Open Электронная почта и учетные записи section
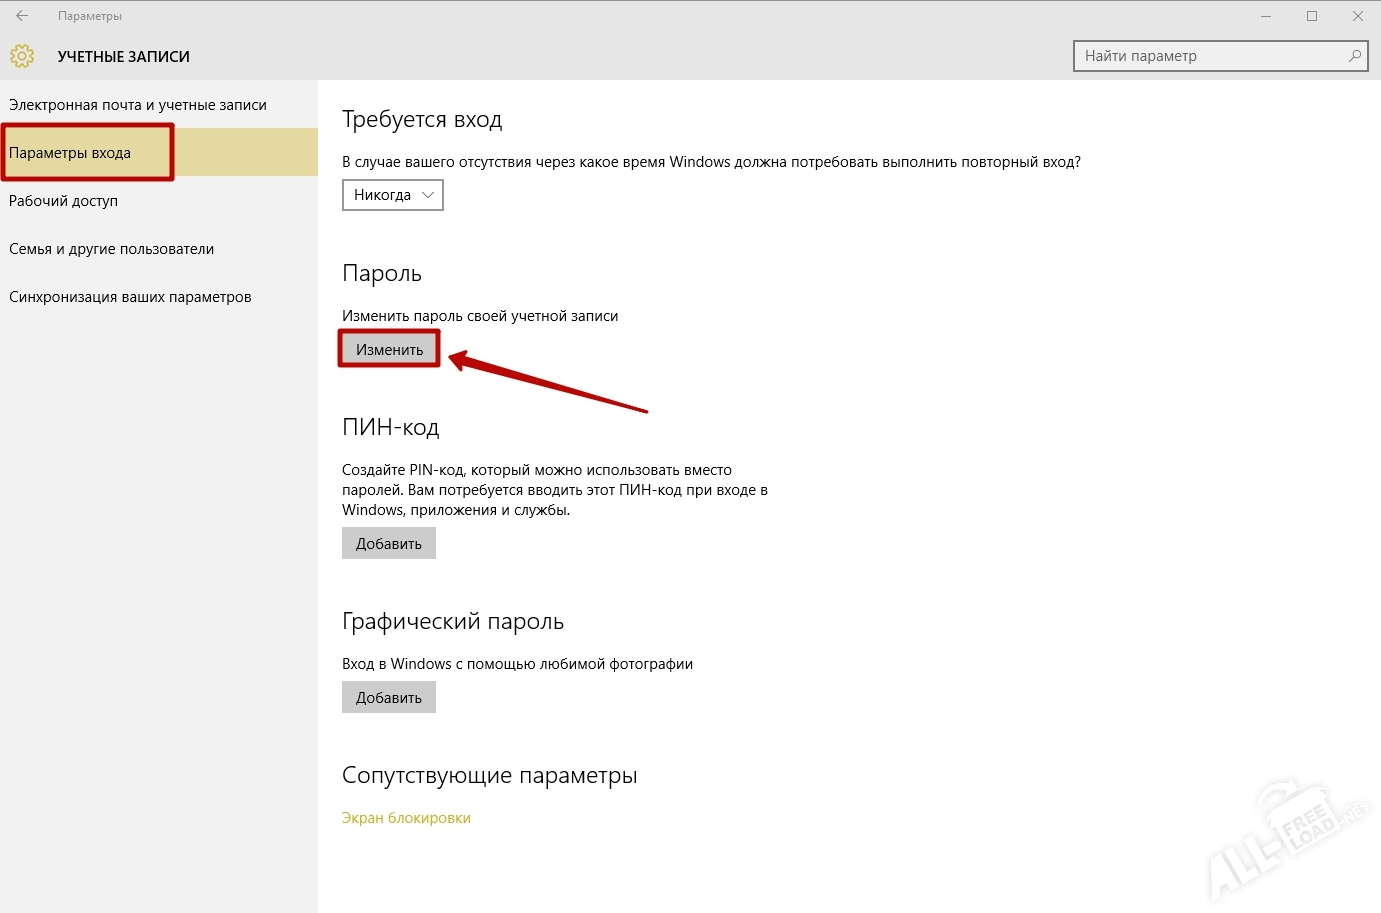This screenshot has width=1381, height=913. click(x=138, y=105)
